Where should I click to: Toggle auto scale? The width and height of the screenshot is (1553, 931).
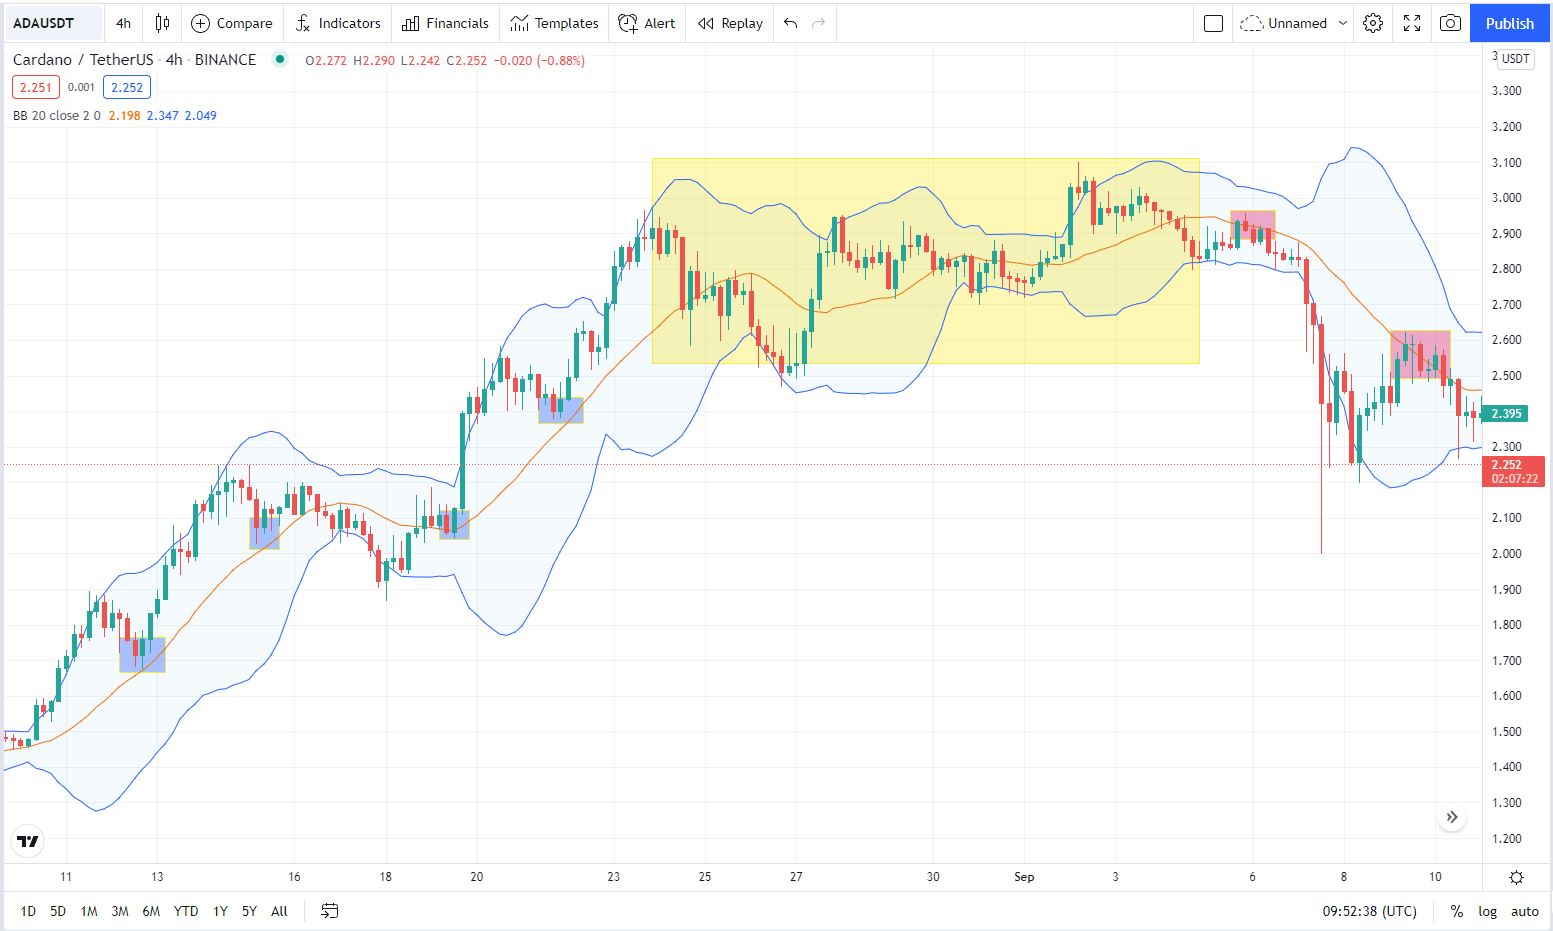[1525, 911]
